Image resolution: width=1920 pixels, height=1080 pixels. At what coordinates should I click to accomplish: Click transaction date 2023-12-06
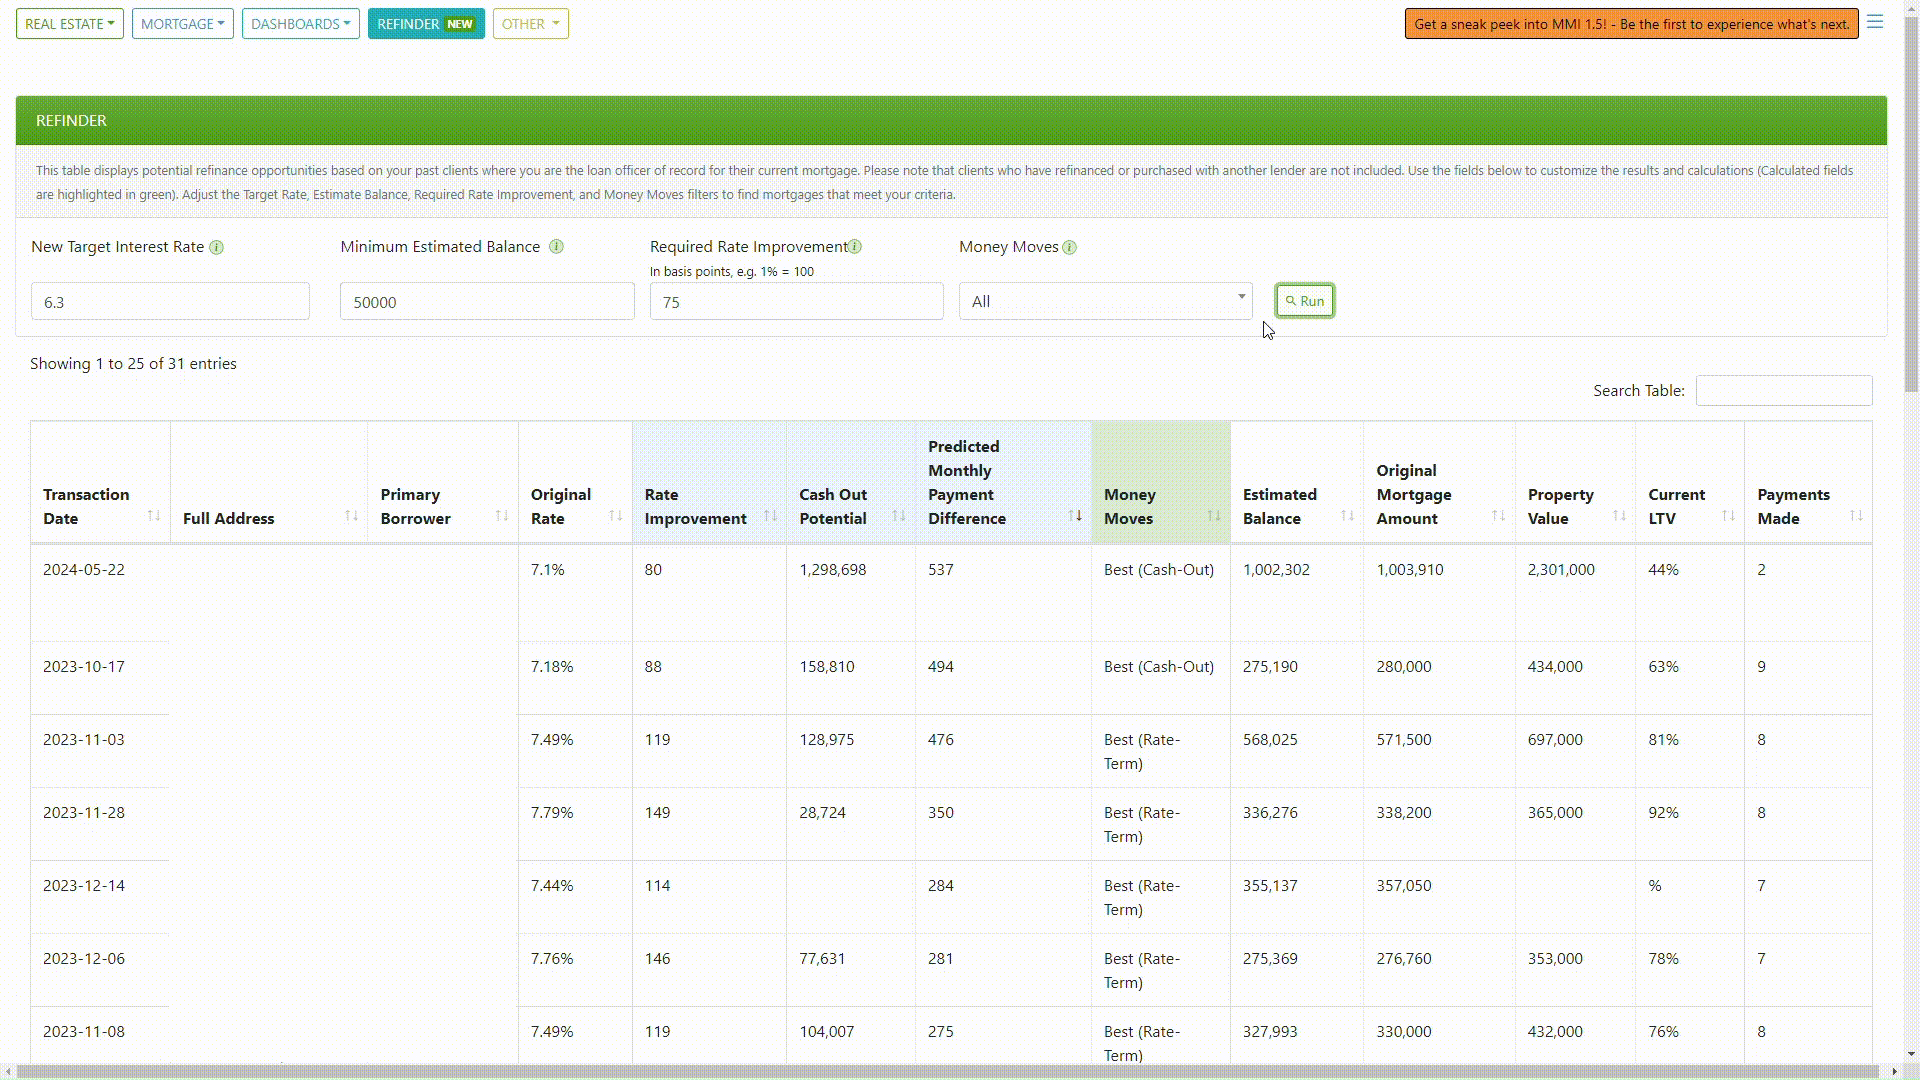pyautogui.click(x=84, y=959)
